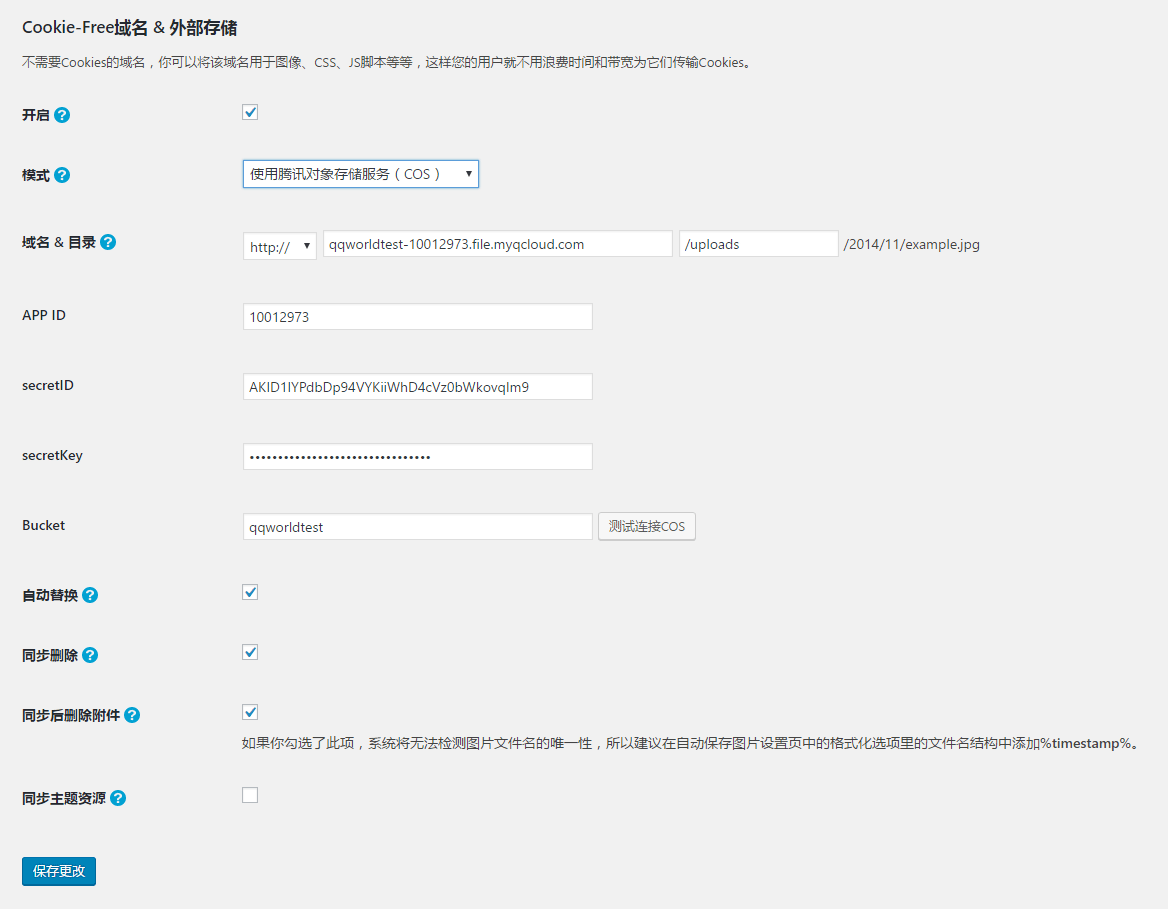The width and height of the screenshot is (1168, 909).
Task: Open help icon next to 同步删除
Action: [90, 655]
